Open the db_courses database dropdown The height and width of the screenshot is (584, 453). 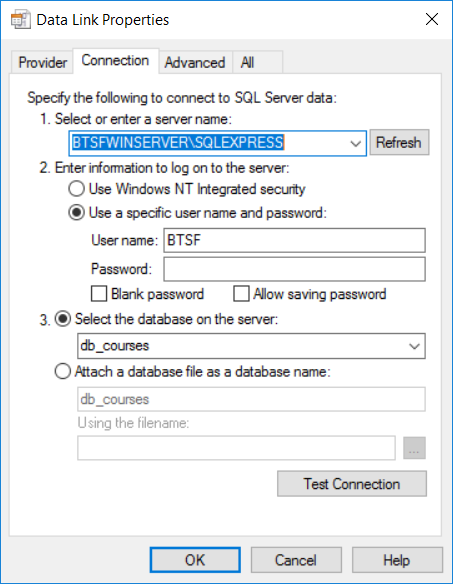coord(414,346)
